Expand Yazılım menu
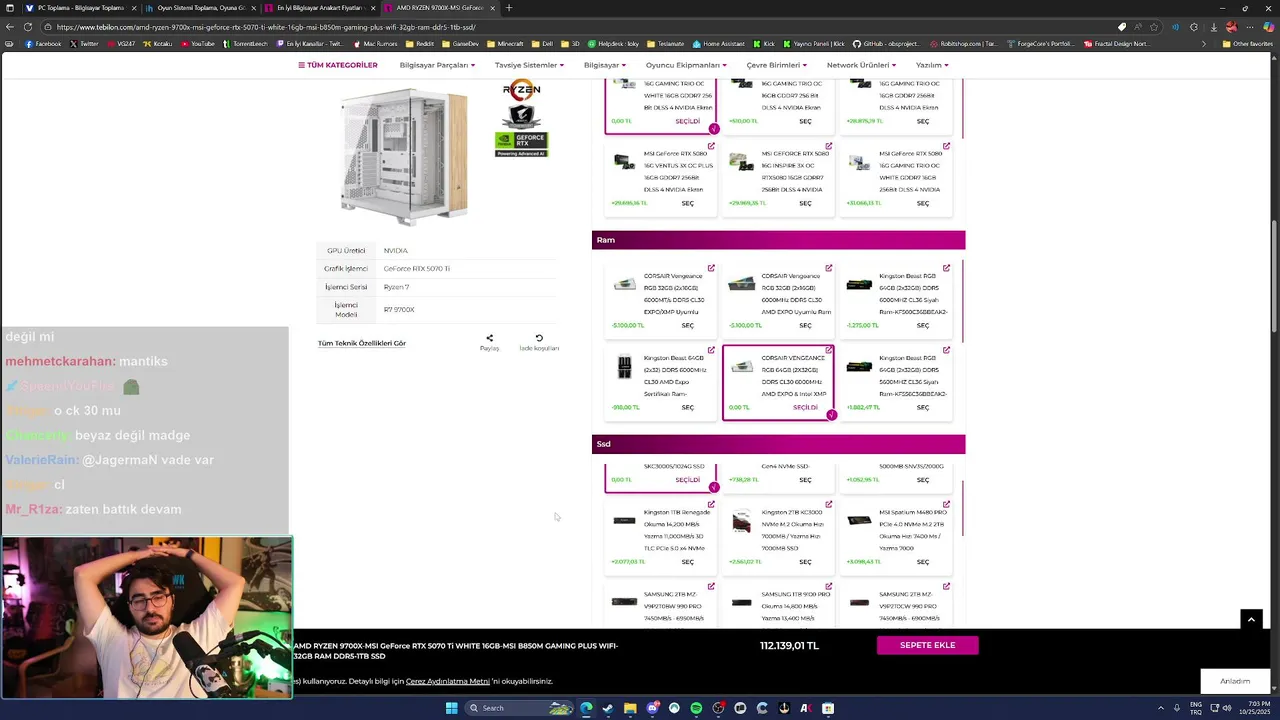 pos(932,65)
